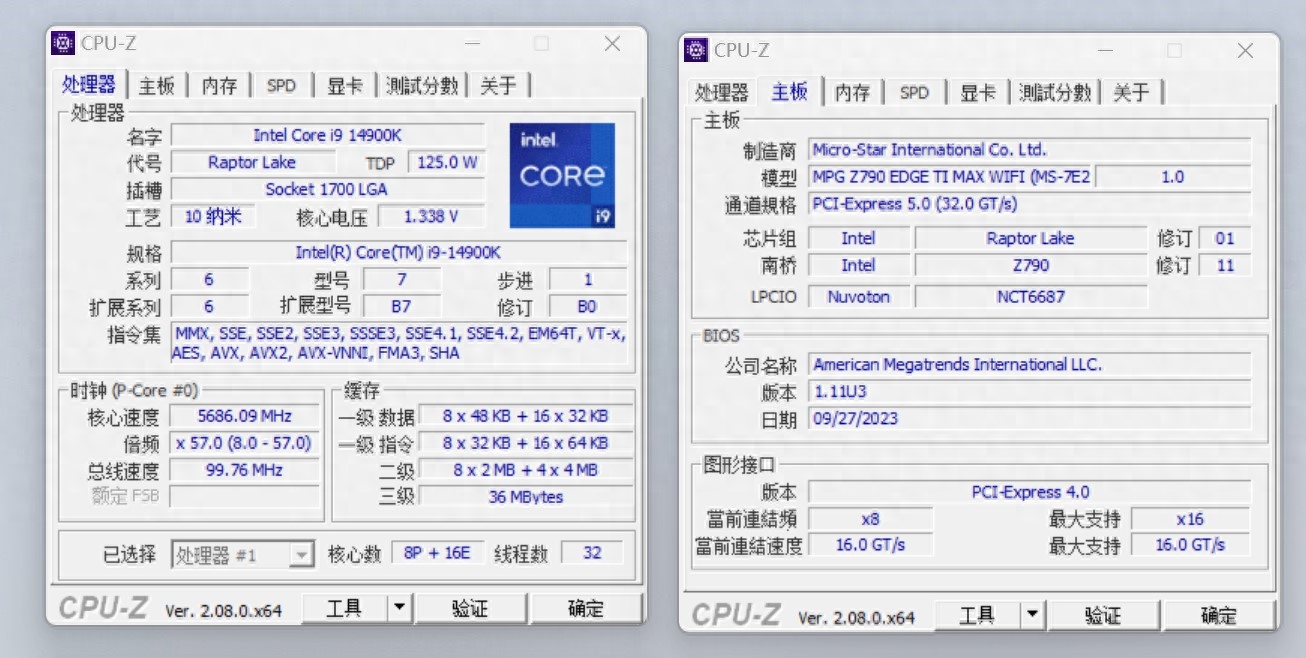Click the 10 纳米 process value
The image size is (1306, 658).
click(213, 216)
